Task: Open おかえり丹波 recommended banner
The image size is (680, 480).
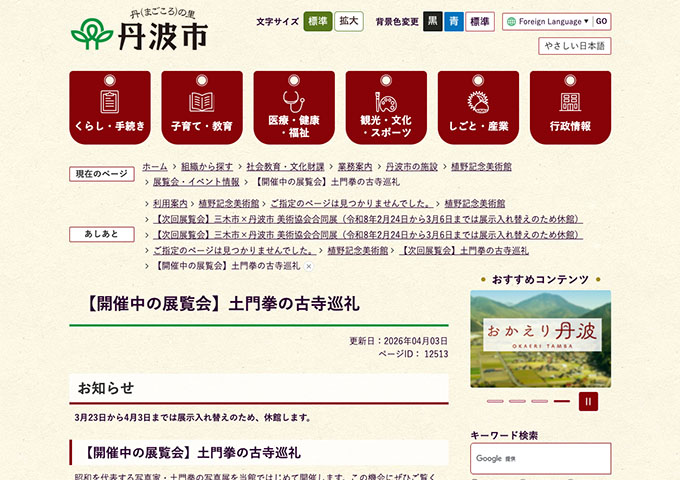Action: (540, 339)
